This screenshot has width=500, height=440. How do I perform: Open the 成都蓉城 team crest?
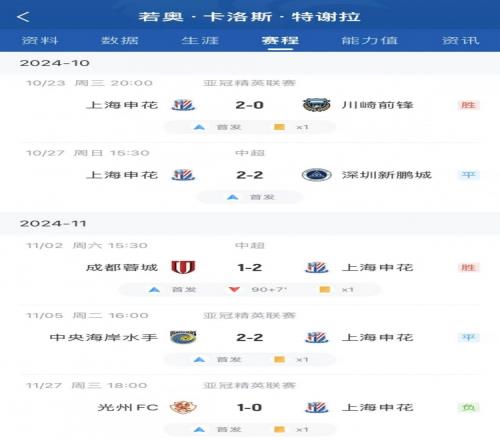[183, 267]
